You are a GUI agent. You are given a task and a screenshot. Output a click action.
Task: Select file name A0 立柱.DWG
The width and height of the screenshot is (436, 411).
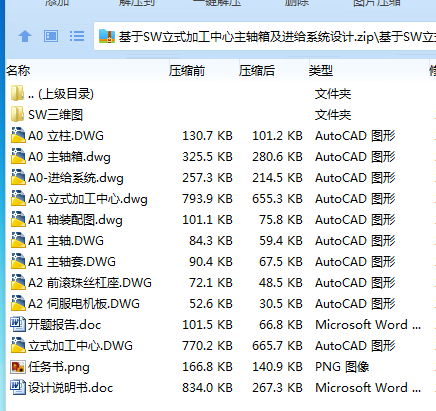tap(66, 136)
